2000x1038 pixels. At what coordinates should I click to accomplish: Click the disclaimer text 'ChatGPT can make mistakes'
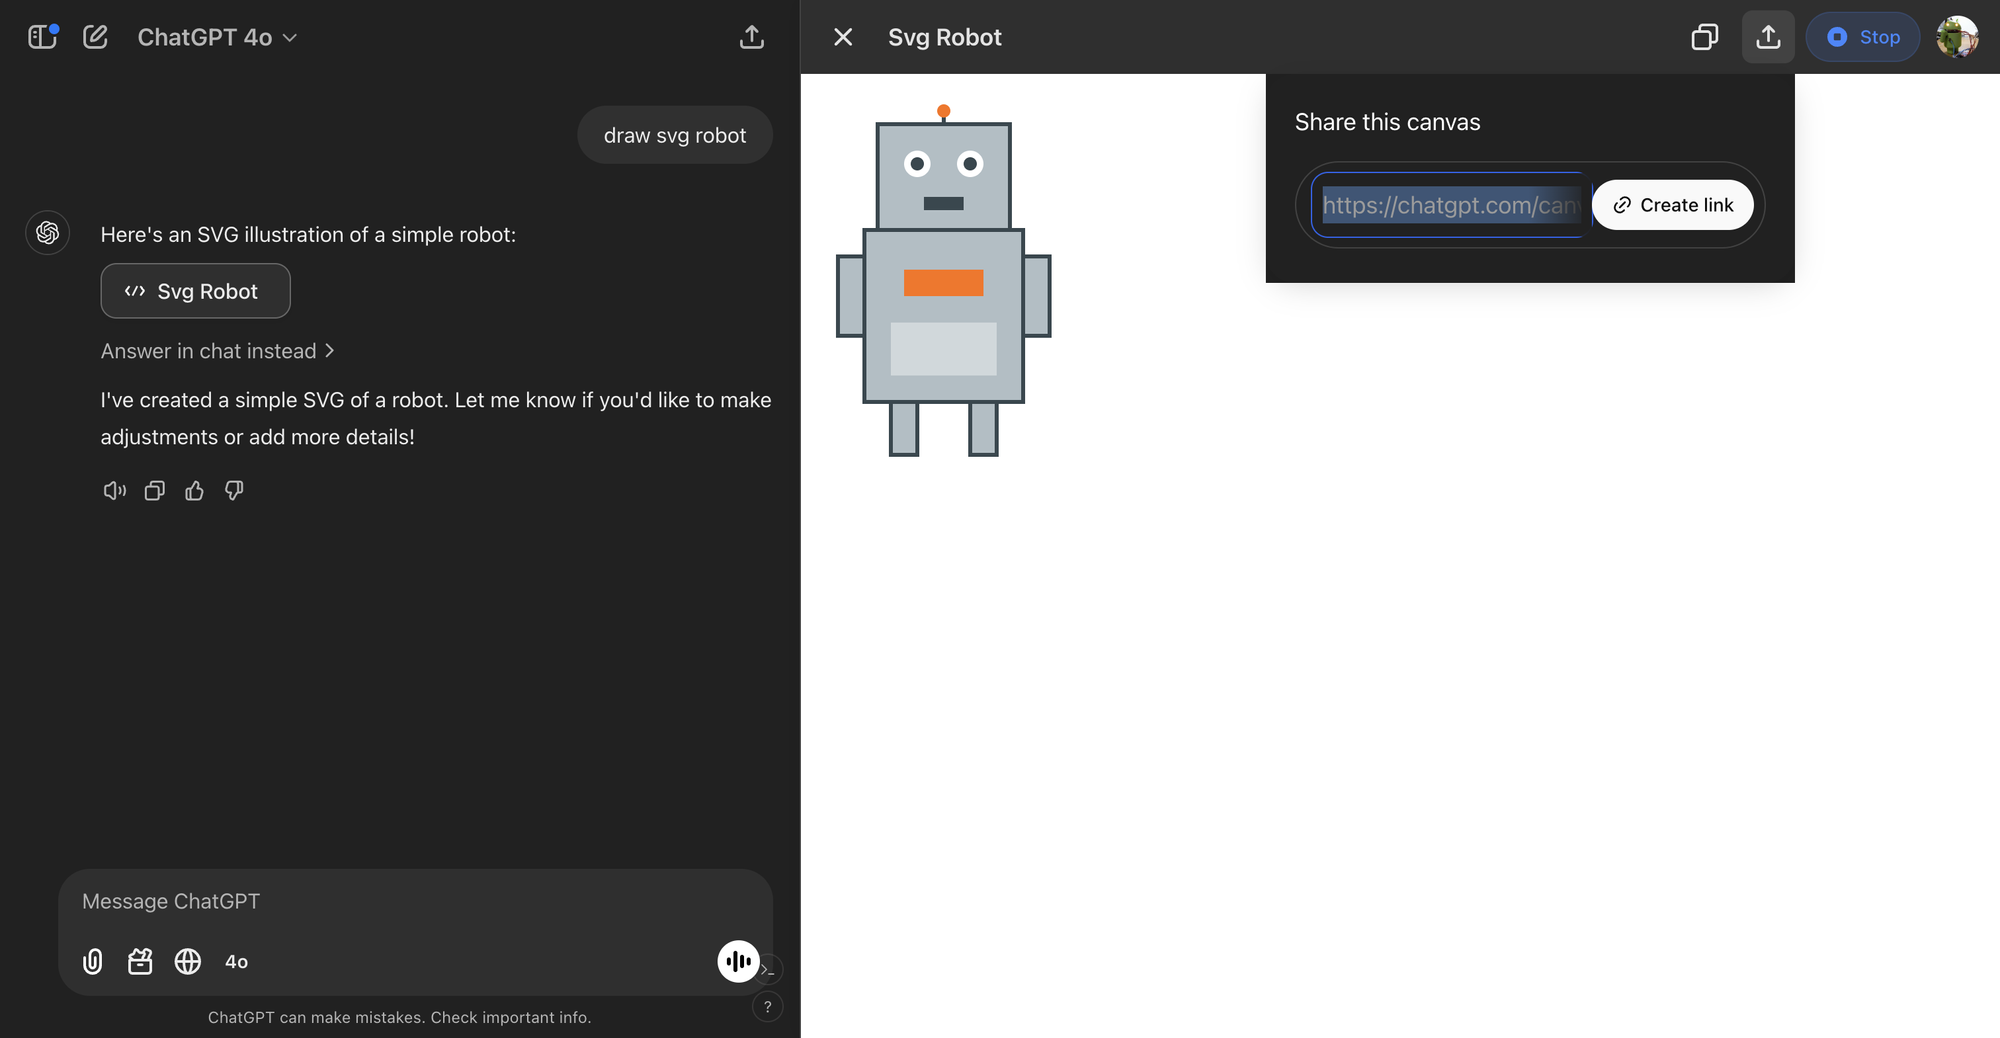(317, 1017)
